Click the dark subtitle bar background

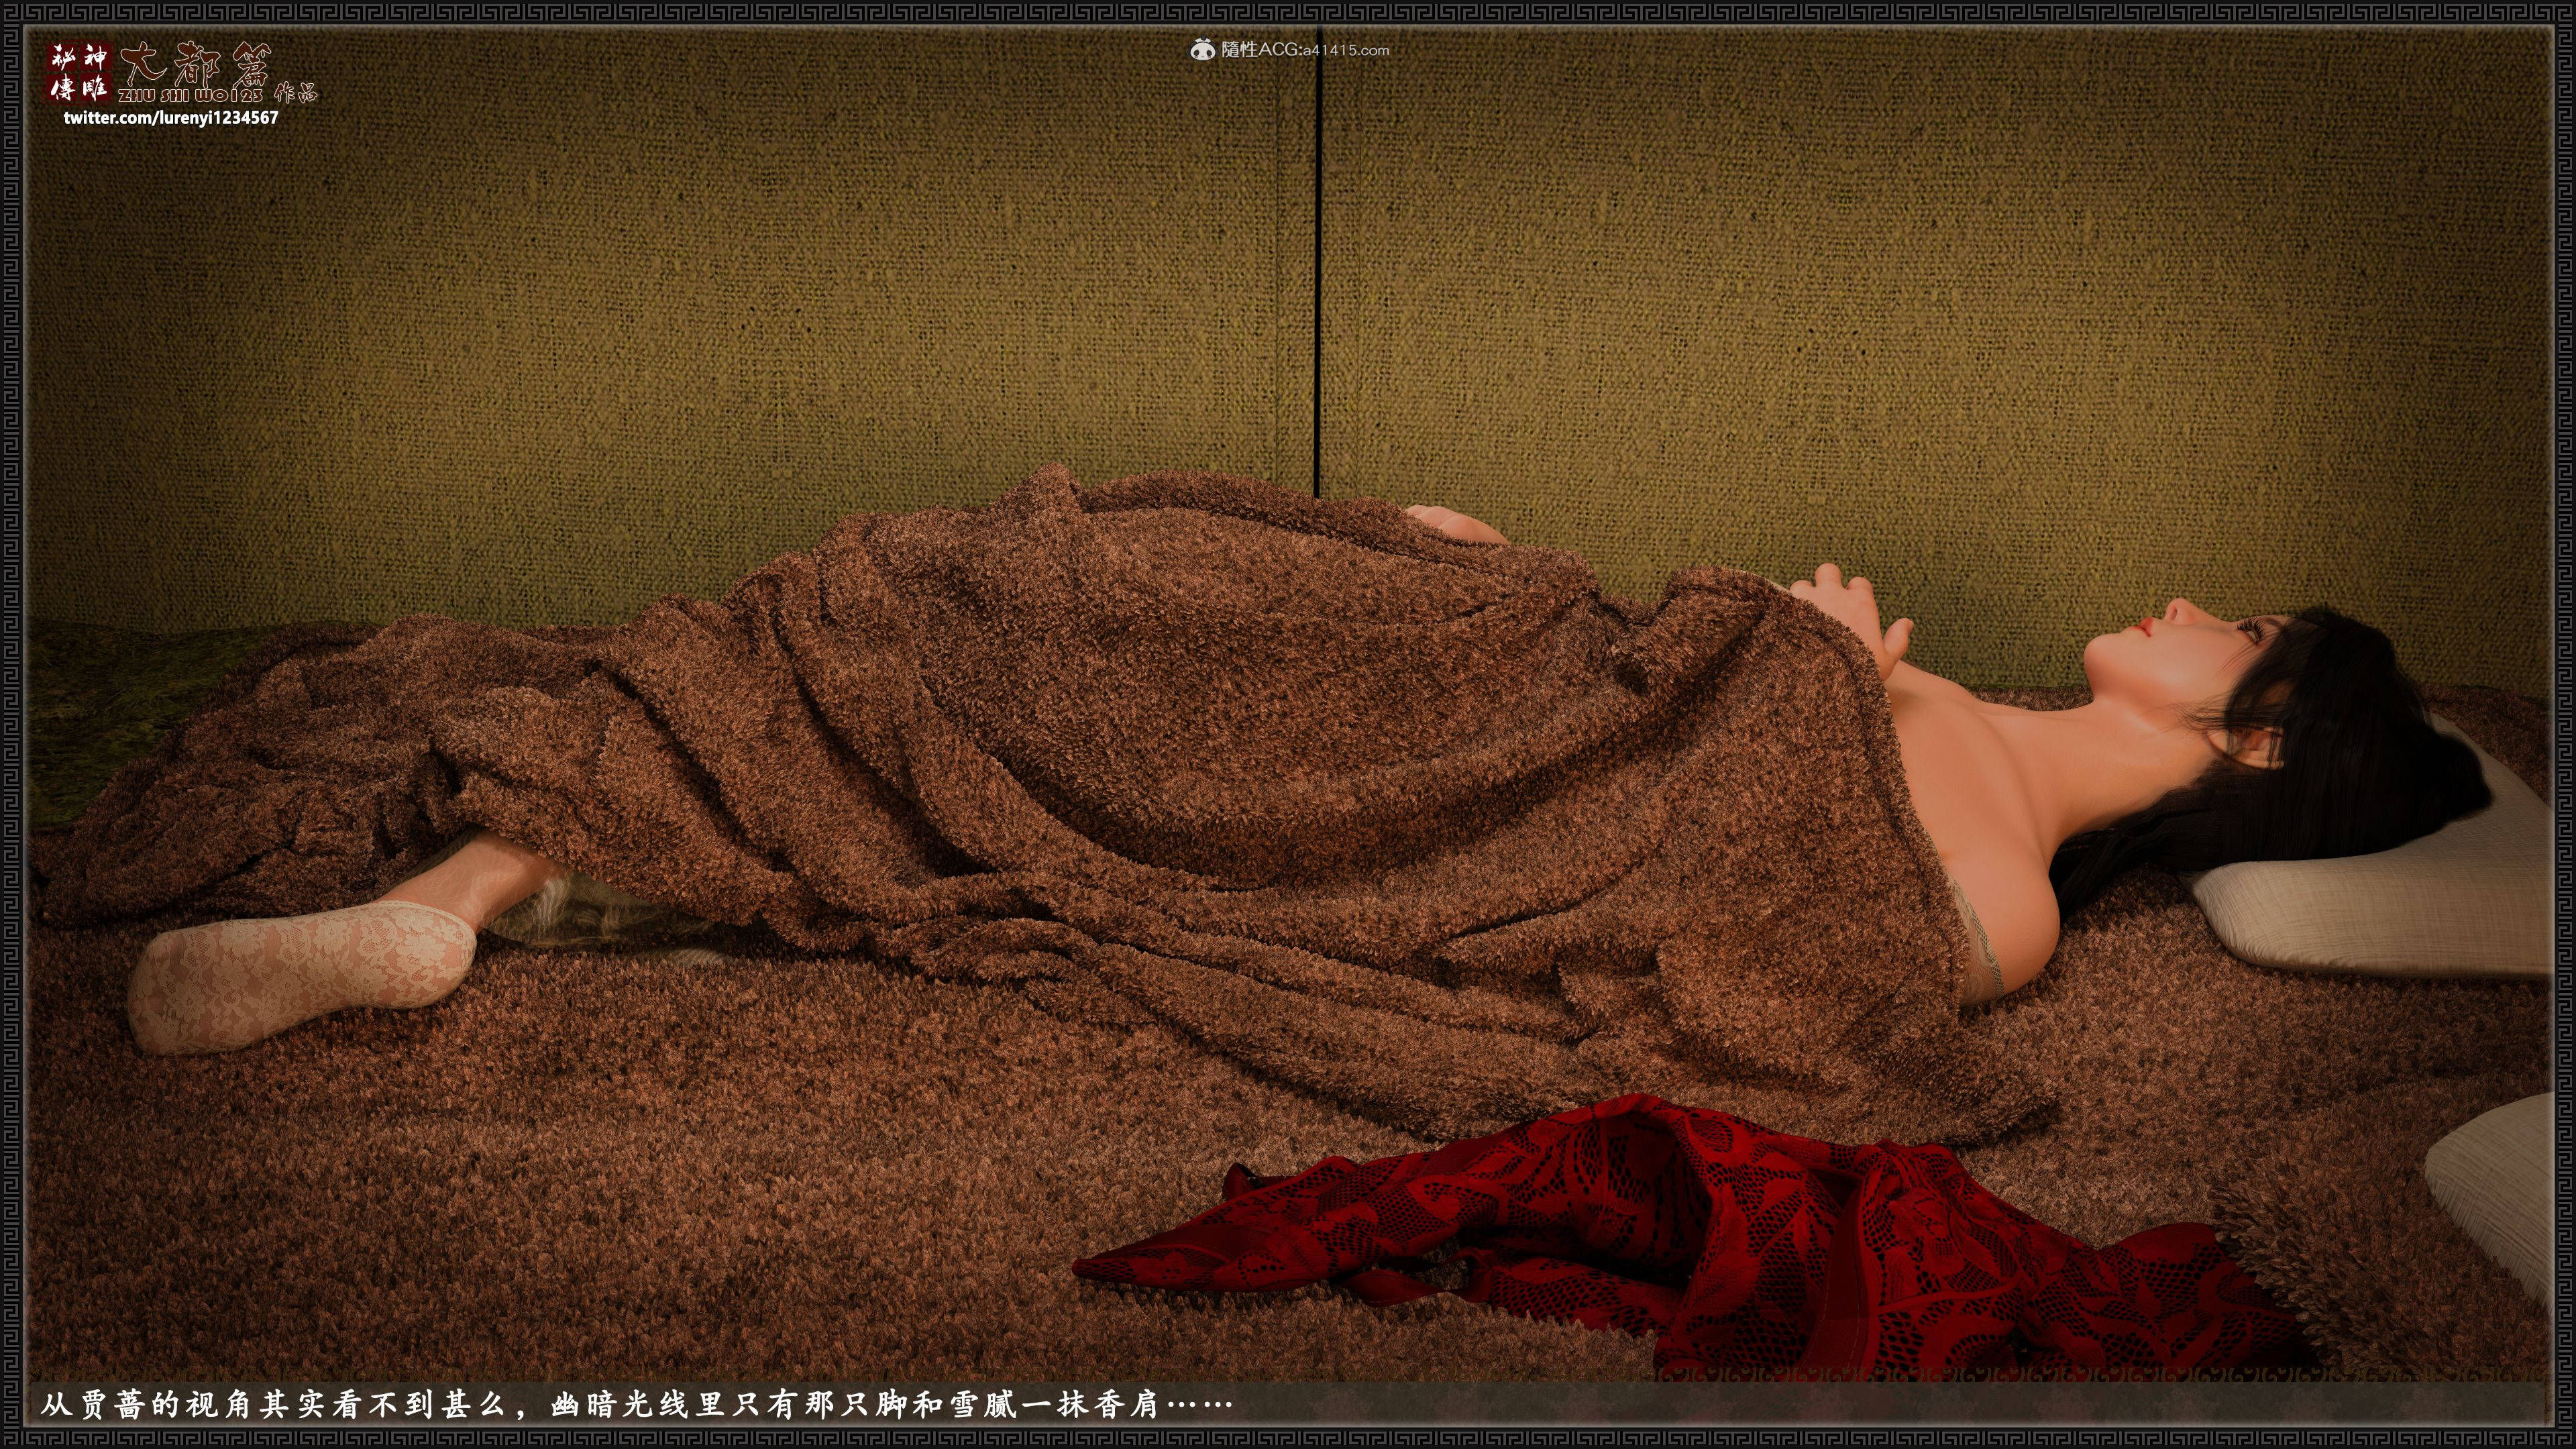[x=1900, y=1404]
